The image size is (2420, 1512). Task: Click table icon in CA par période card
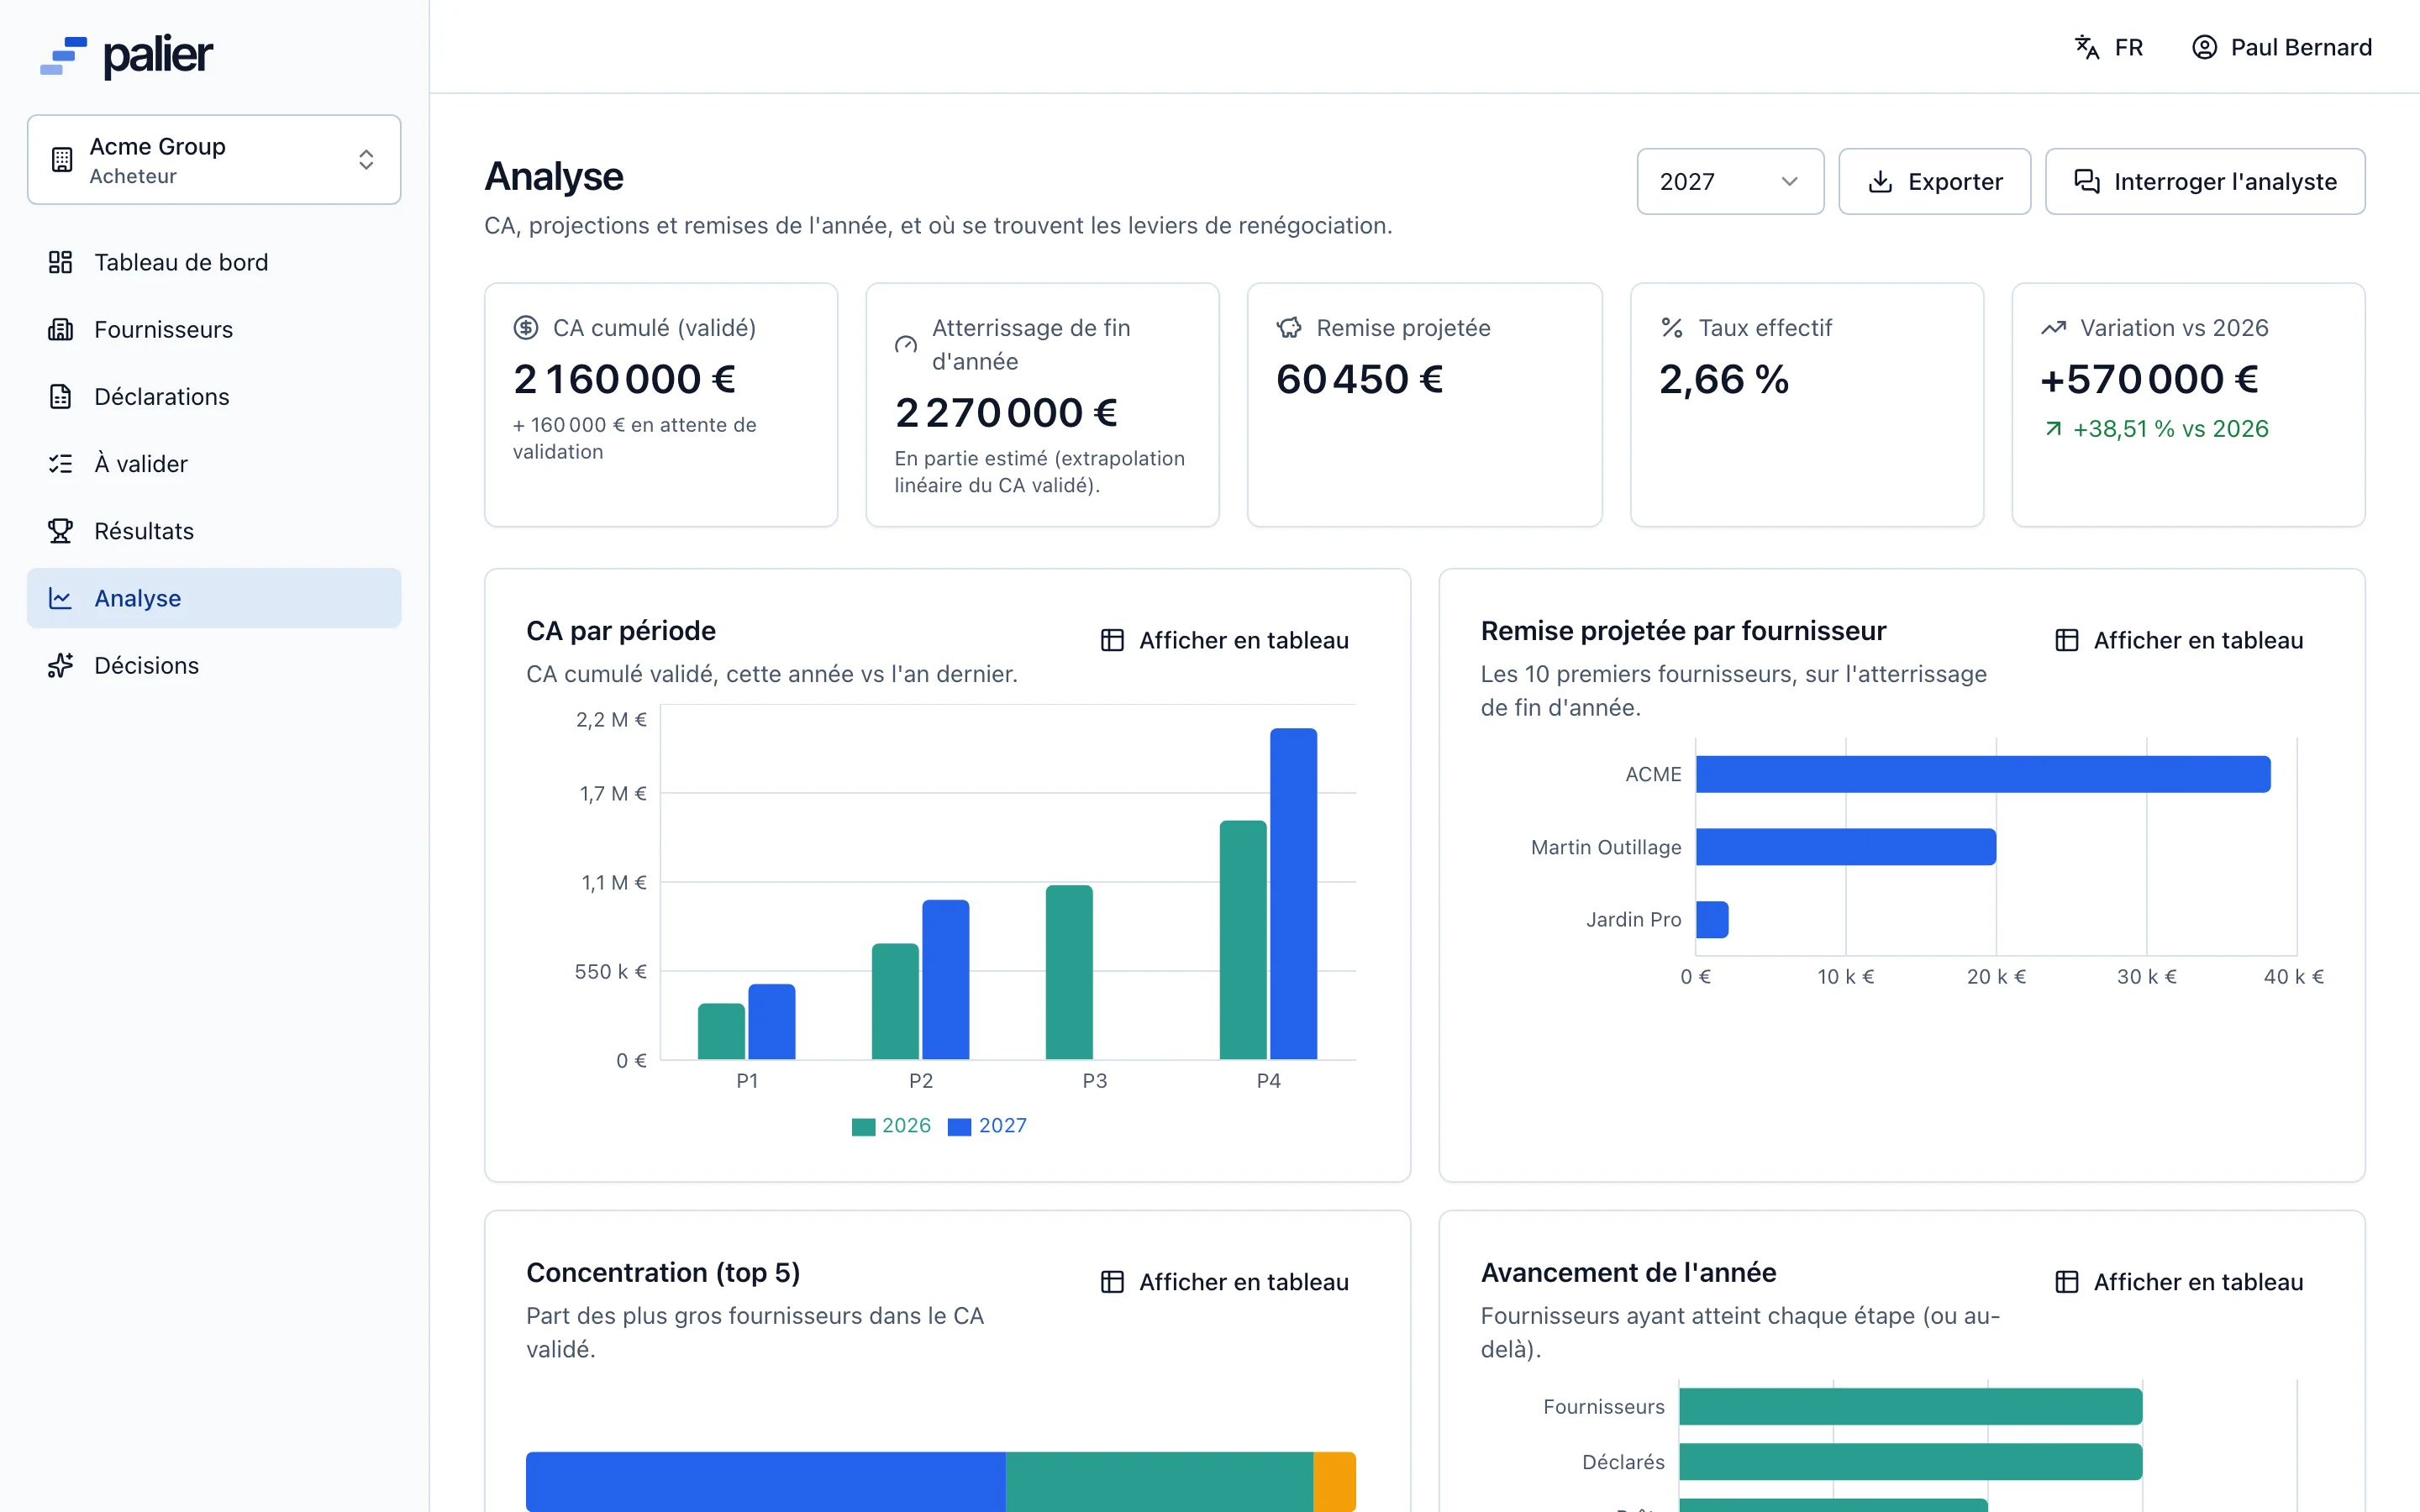tap(1112, 640)
